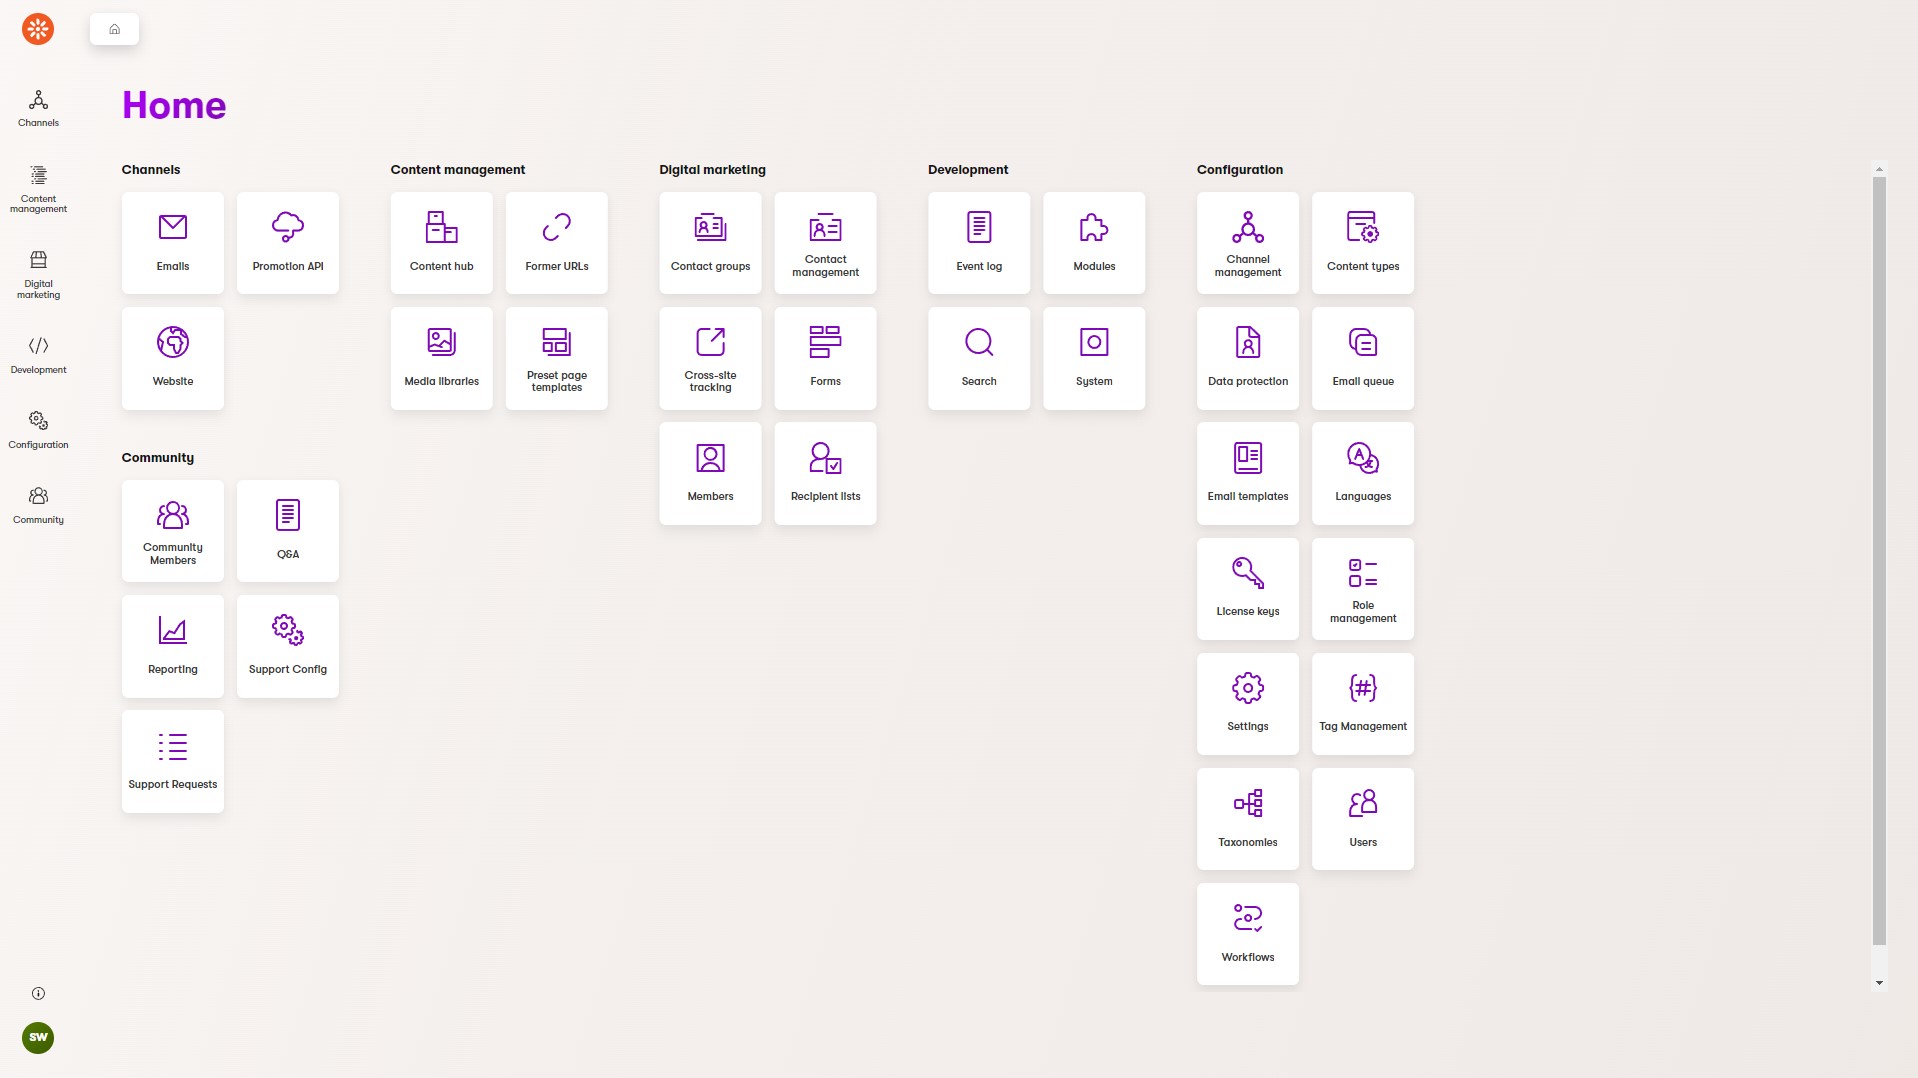Open the License keys tile
1918x1078 pixels.
click(x=1248, y=589)
